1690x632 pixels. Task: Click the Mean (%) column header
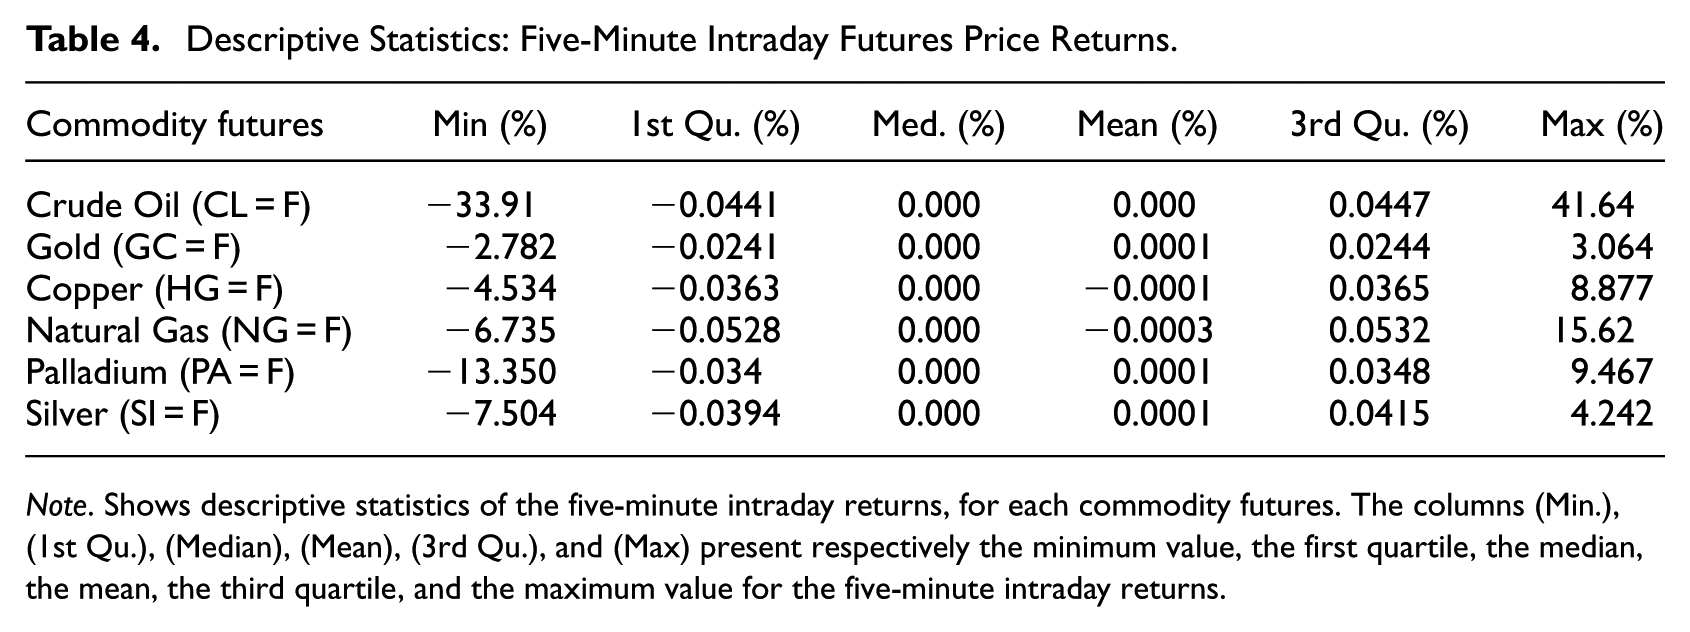pos(1147,125)
